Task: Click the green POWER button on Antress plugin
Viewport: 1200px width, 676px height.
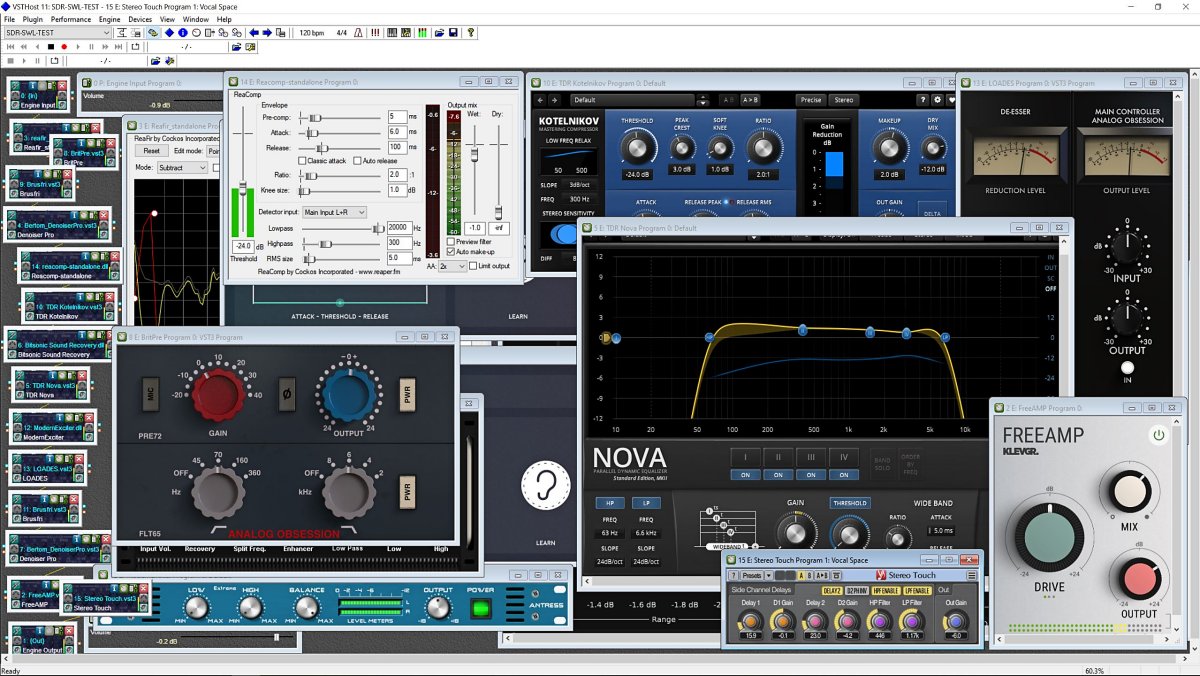Action: [x=483, y=609]
